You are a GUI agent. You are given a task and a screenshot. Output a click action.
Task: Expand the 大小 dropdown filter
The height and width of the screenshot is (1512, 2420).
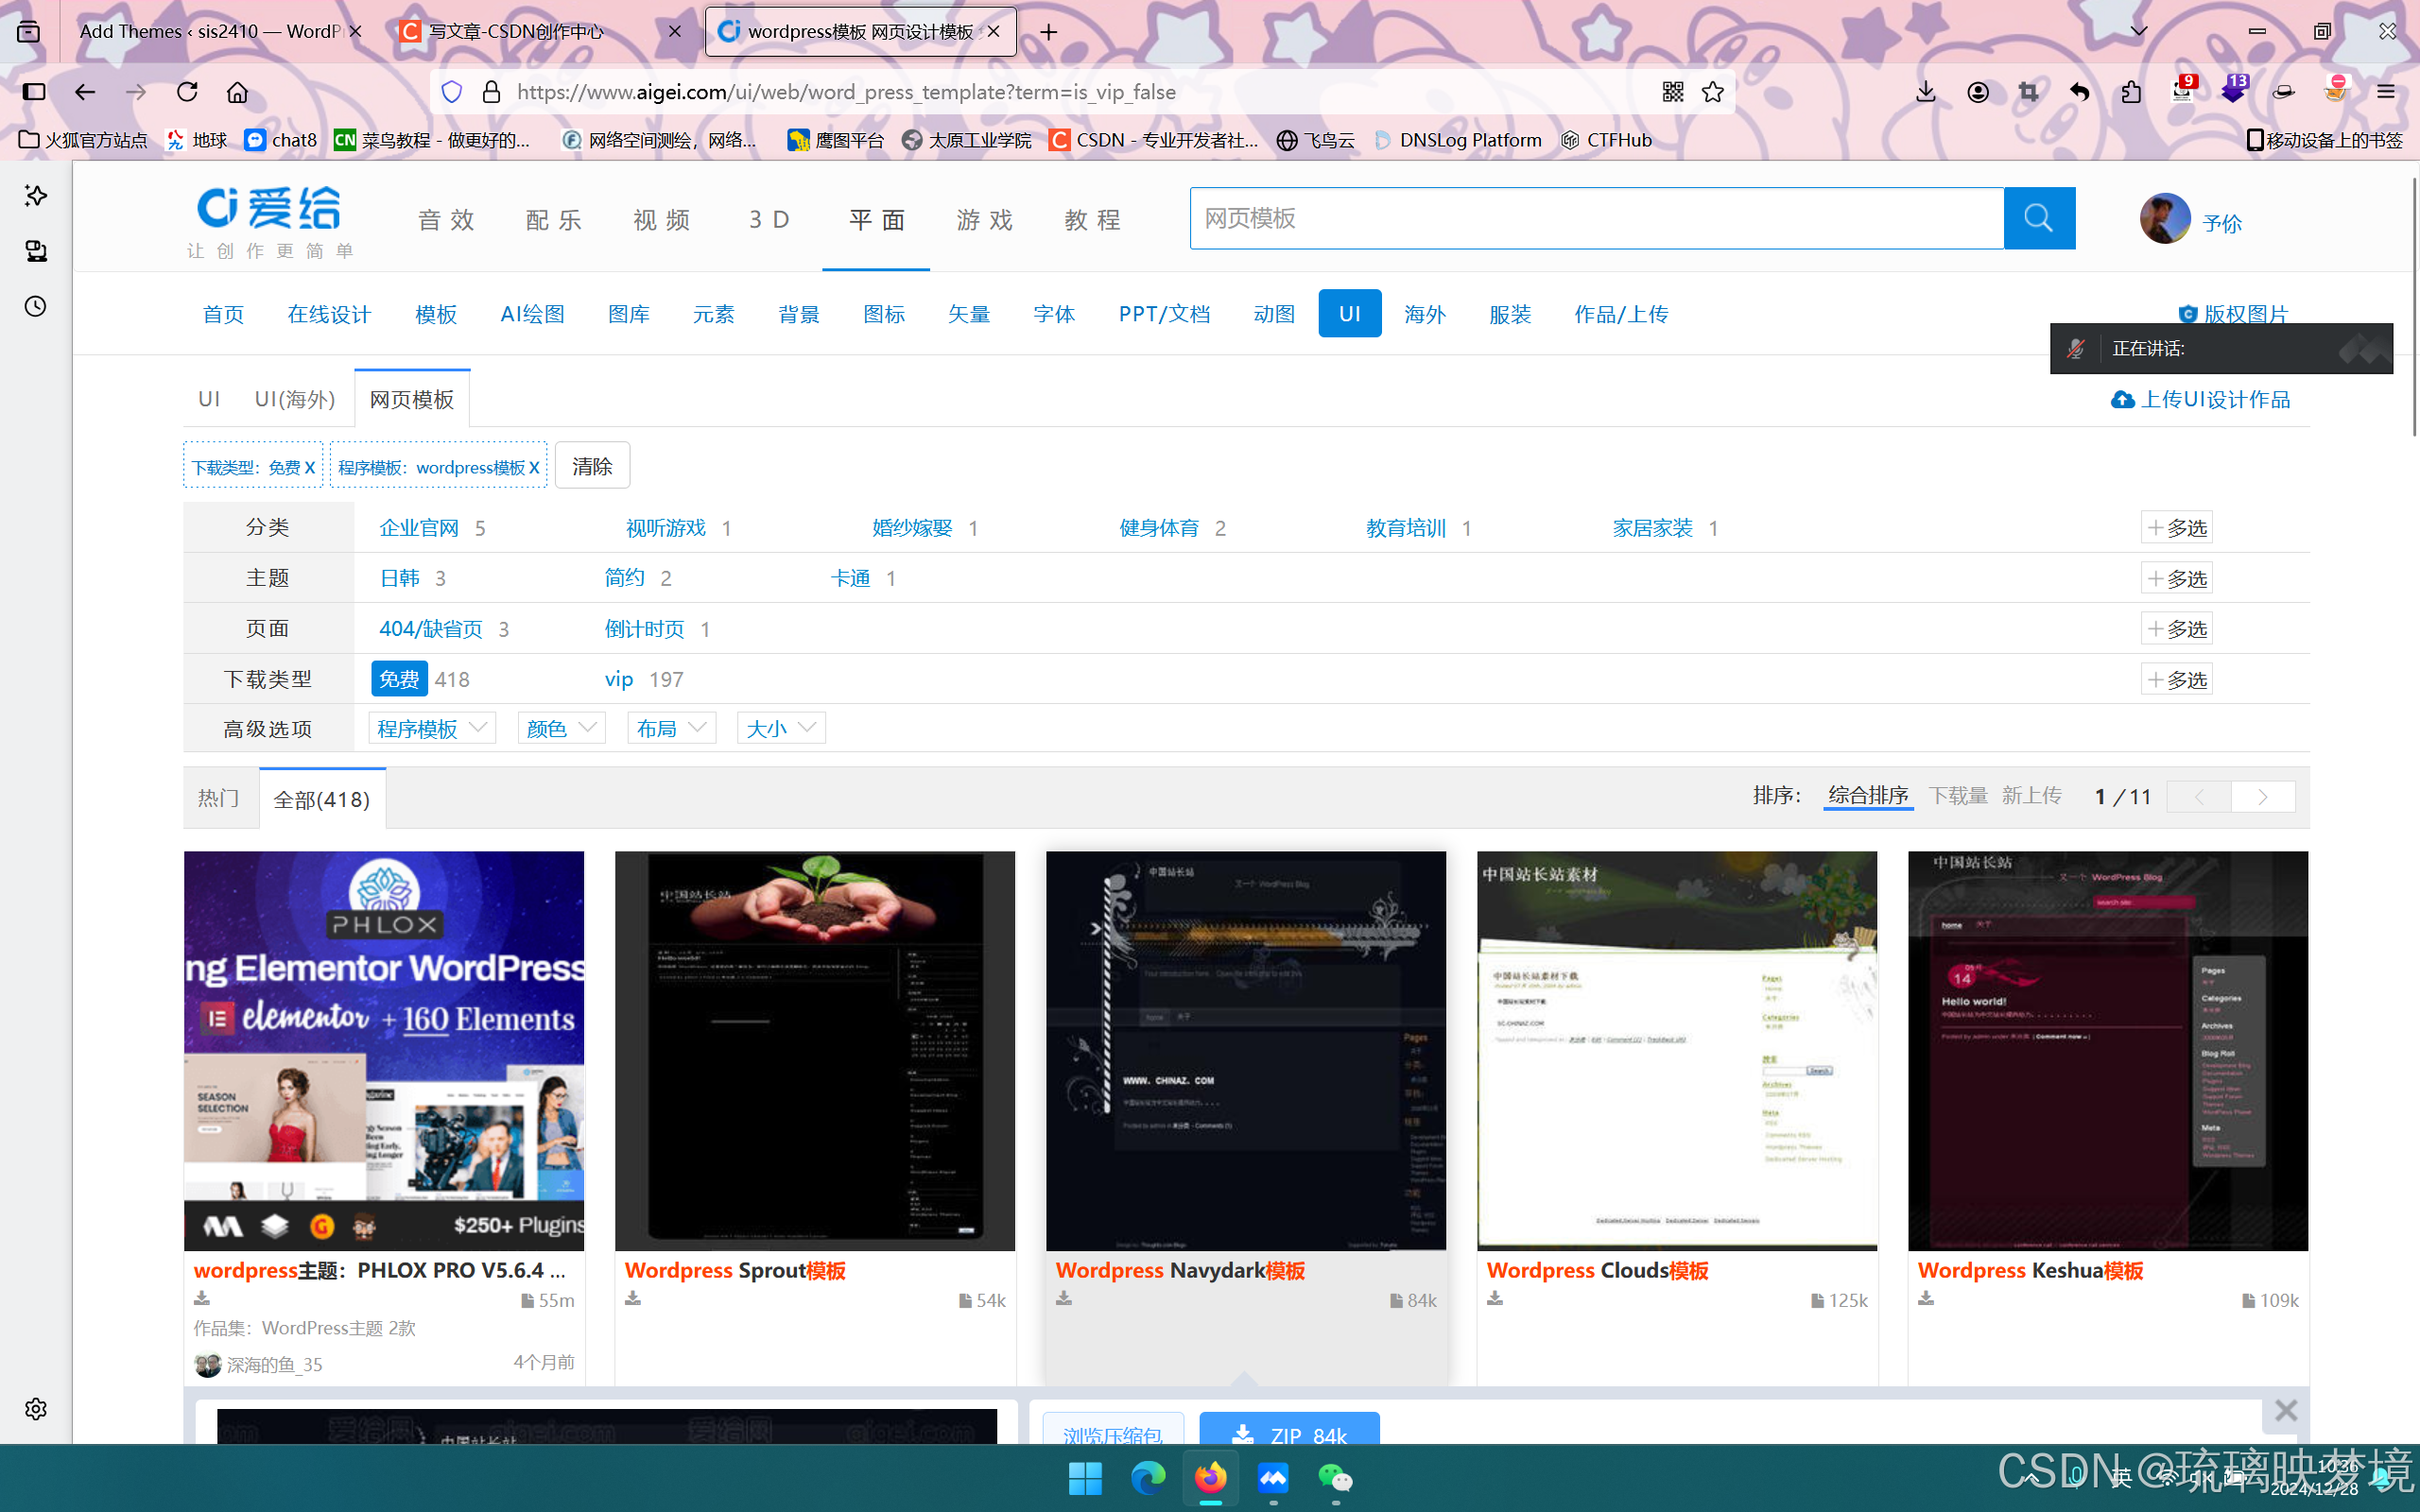pyautogui.click(x=781, y=728)
